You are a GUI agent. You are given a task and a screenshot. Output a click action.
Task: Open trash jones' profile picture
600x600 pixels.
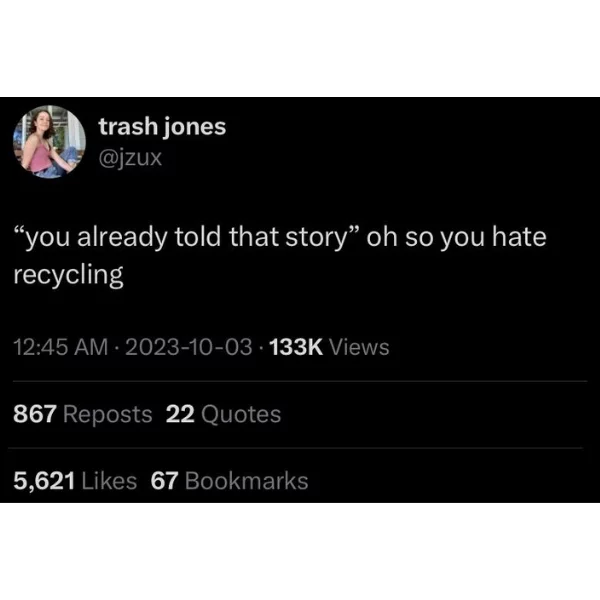49,142
